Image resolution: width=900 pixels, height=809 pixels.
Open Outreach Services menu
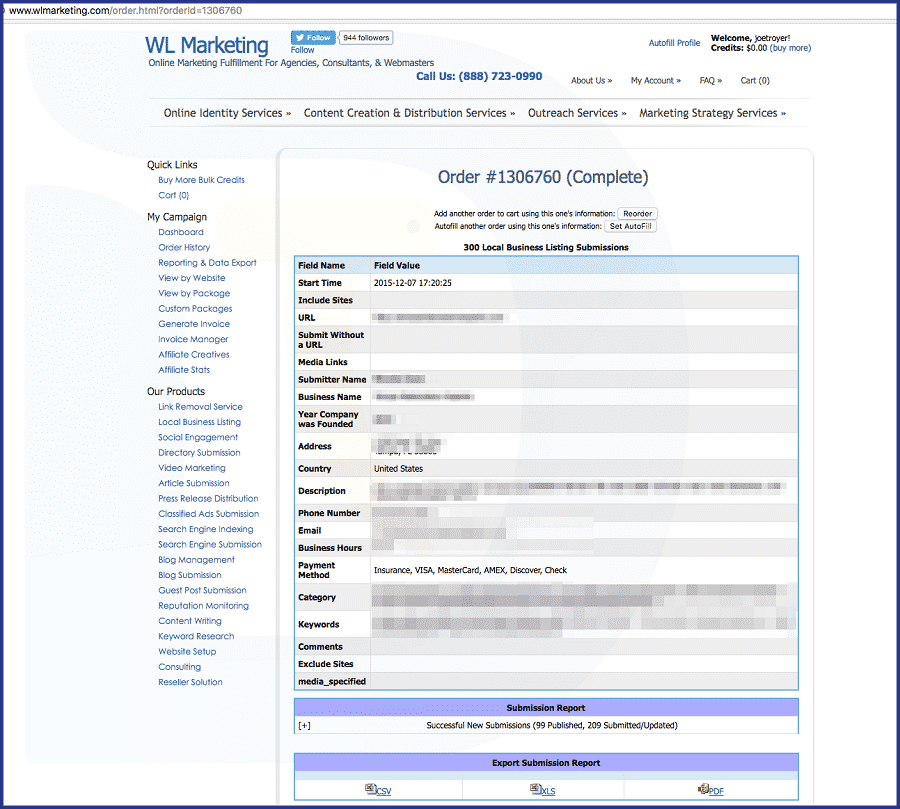pos(577,113)
